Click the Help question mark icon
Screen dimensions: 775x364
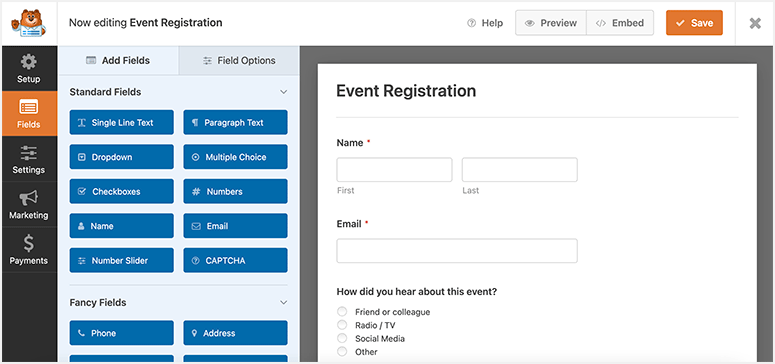472,23
